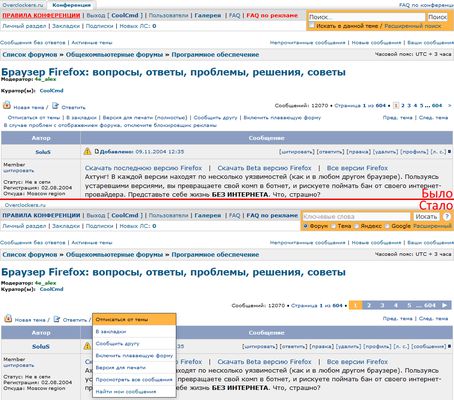454x400 pixels.
Task: Choose 'Включить плавающую форму' in the dropdown menu
Action: point(134,356)
